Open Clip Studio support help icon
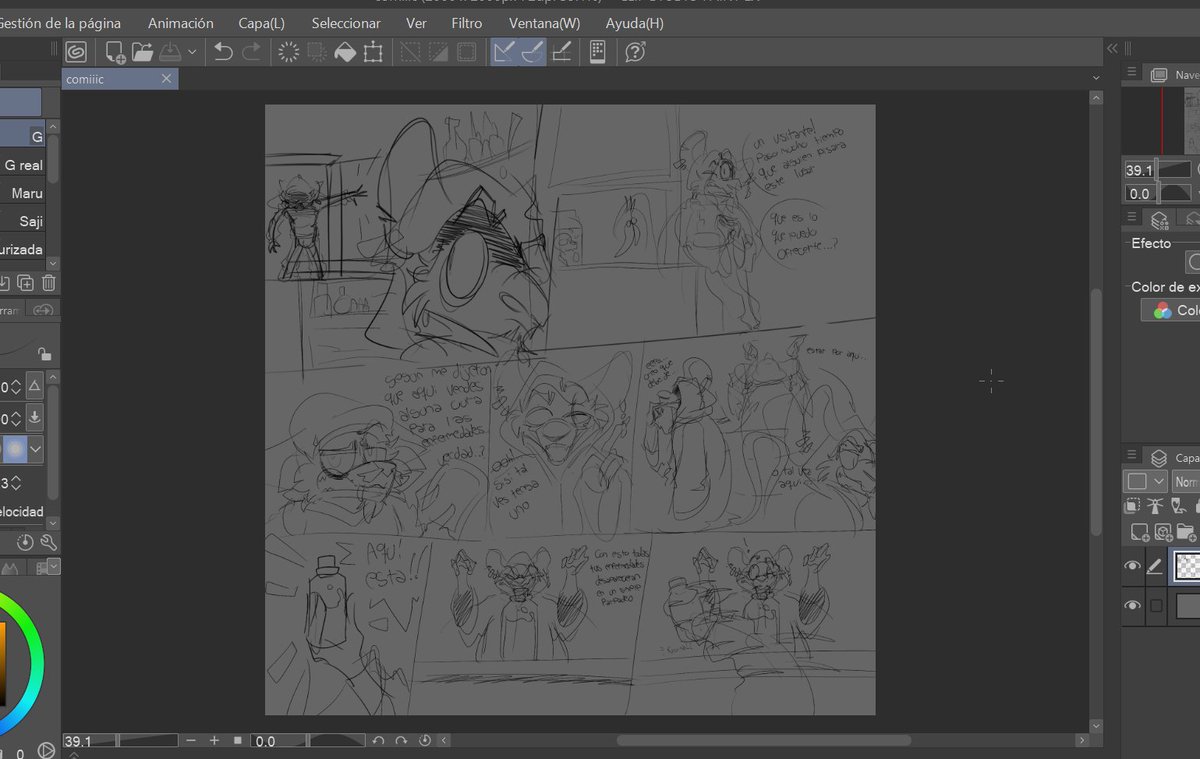Screen dimensions: 1200x759 (634, 52)
